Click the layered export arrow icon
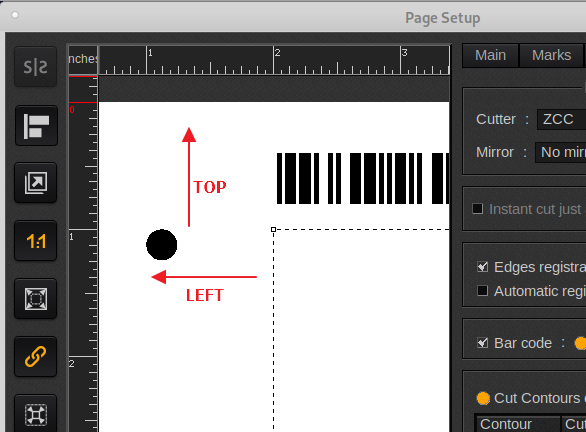Viewport: 586px width, 432px height. pos(36,183)
